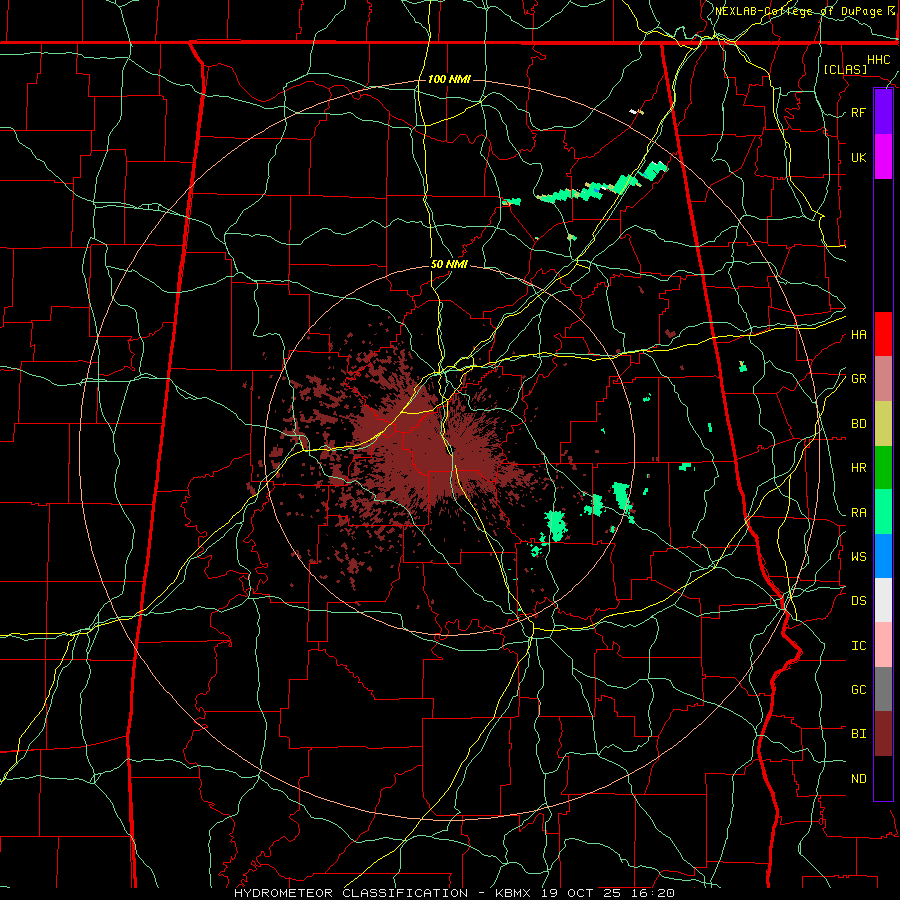The width and height of the screenshot is (900, 900).
Task: Click the "RA" legend label
Action: [x=858, y=512]
